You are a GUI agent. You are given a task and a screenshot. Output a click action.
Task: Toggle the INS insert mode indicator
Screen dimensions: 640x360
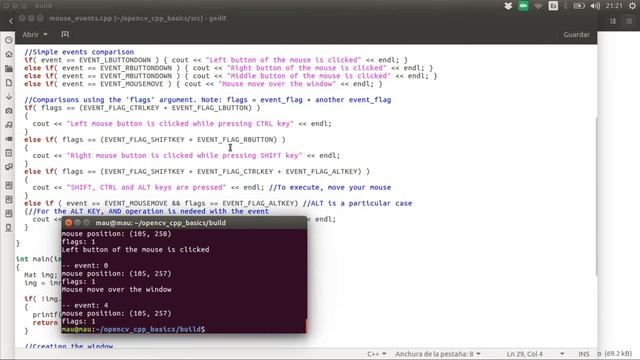(x=584, y=354)
